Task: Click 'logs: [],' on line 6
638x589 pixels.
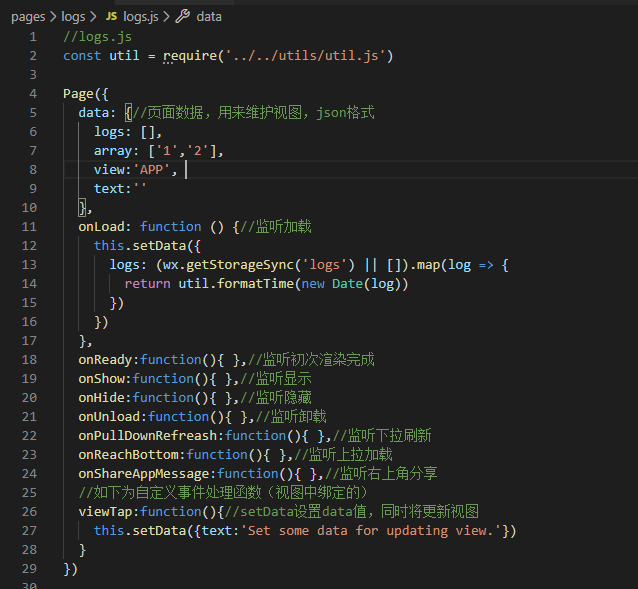Action: (x=128, y=132)
